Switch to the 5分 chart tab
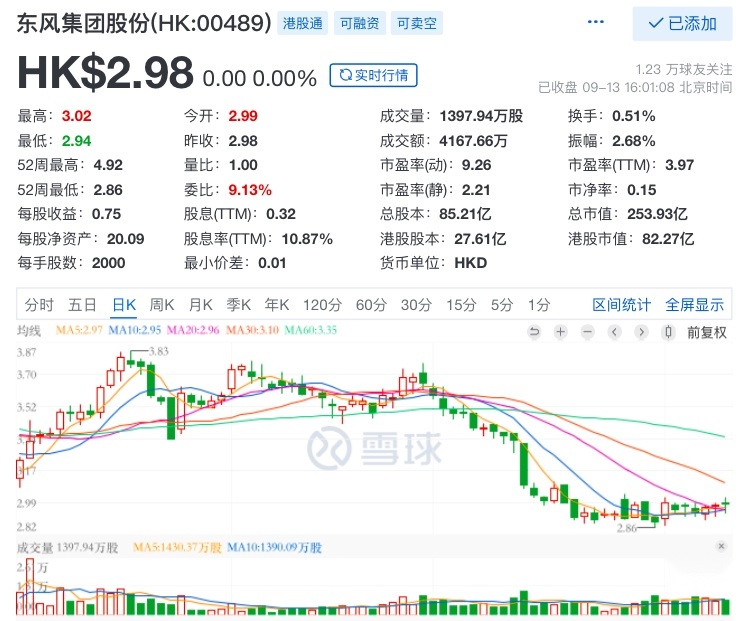 [x=502, y=304]
